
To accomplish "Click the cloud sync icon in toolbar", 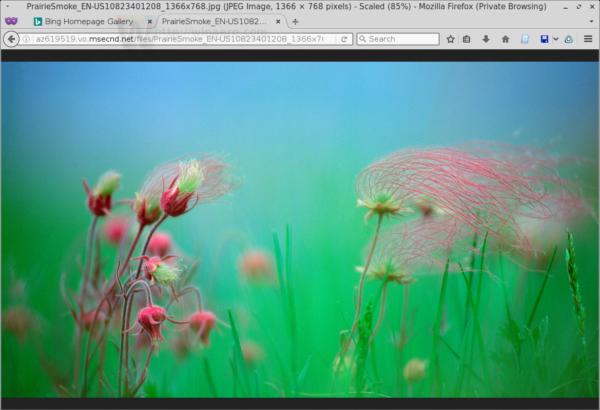I will [569, 39].
